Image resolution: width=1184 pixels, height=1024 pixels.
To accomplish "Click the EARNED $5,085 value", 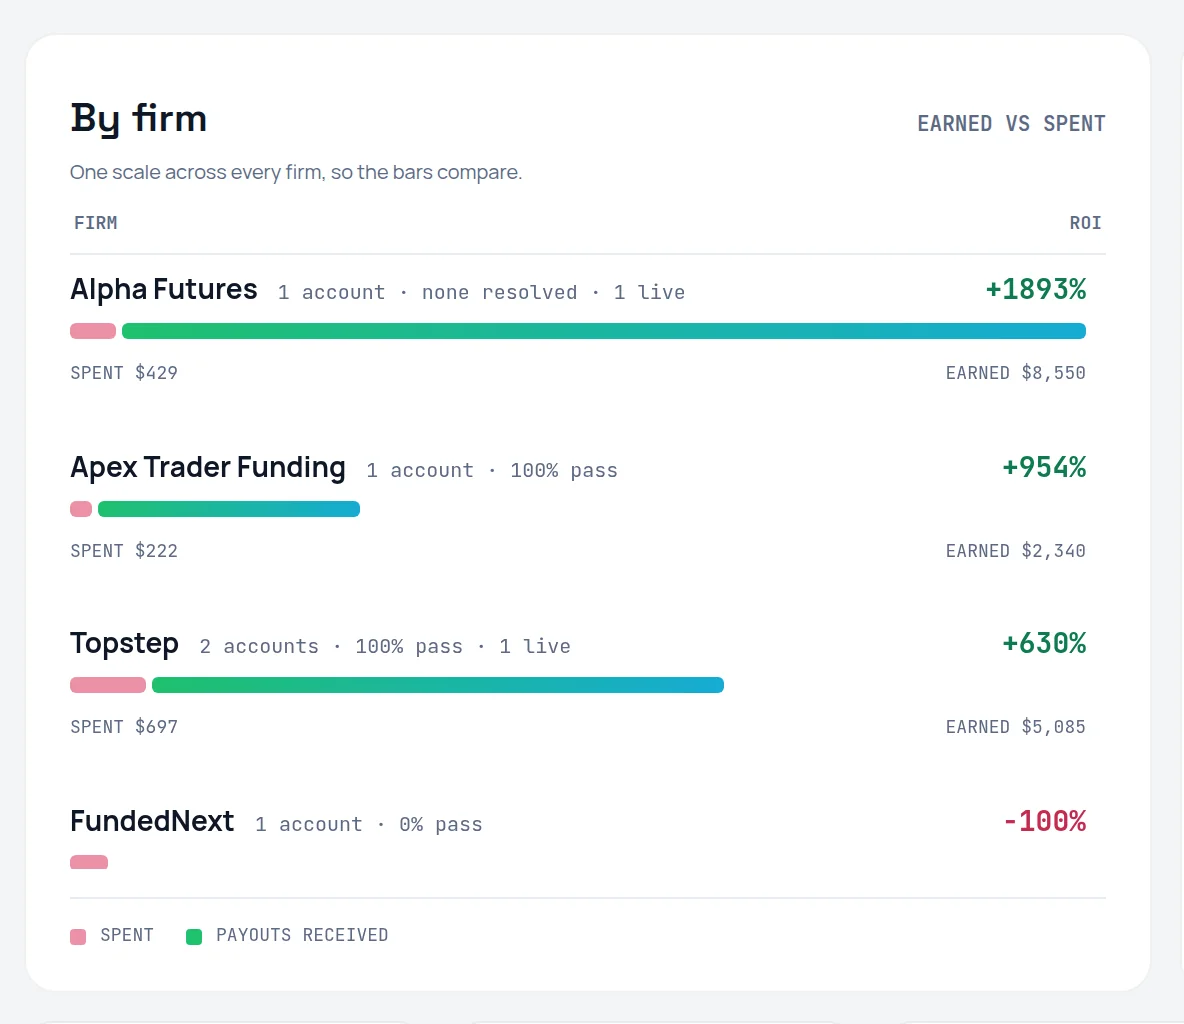I will pyautogui.click(x=1016, y=727).
